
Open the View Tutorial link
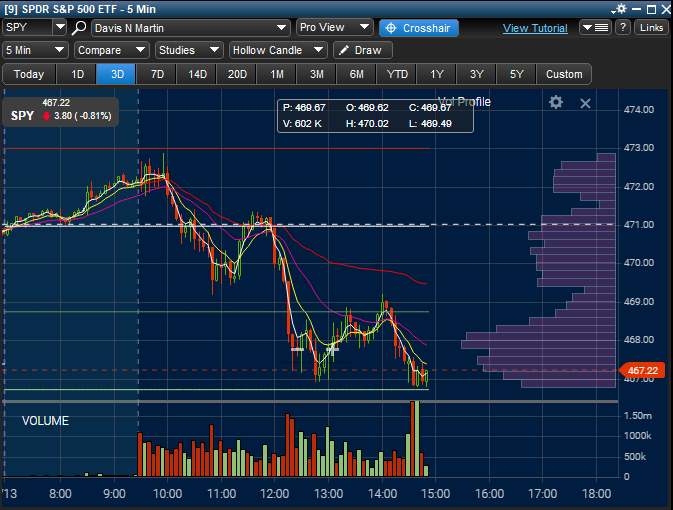point(535,28)
